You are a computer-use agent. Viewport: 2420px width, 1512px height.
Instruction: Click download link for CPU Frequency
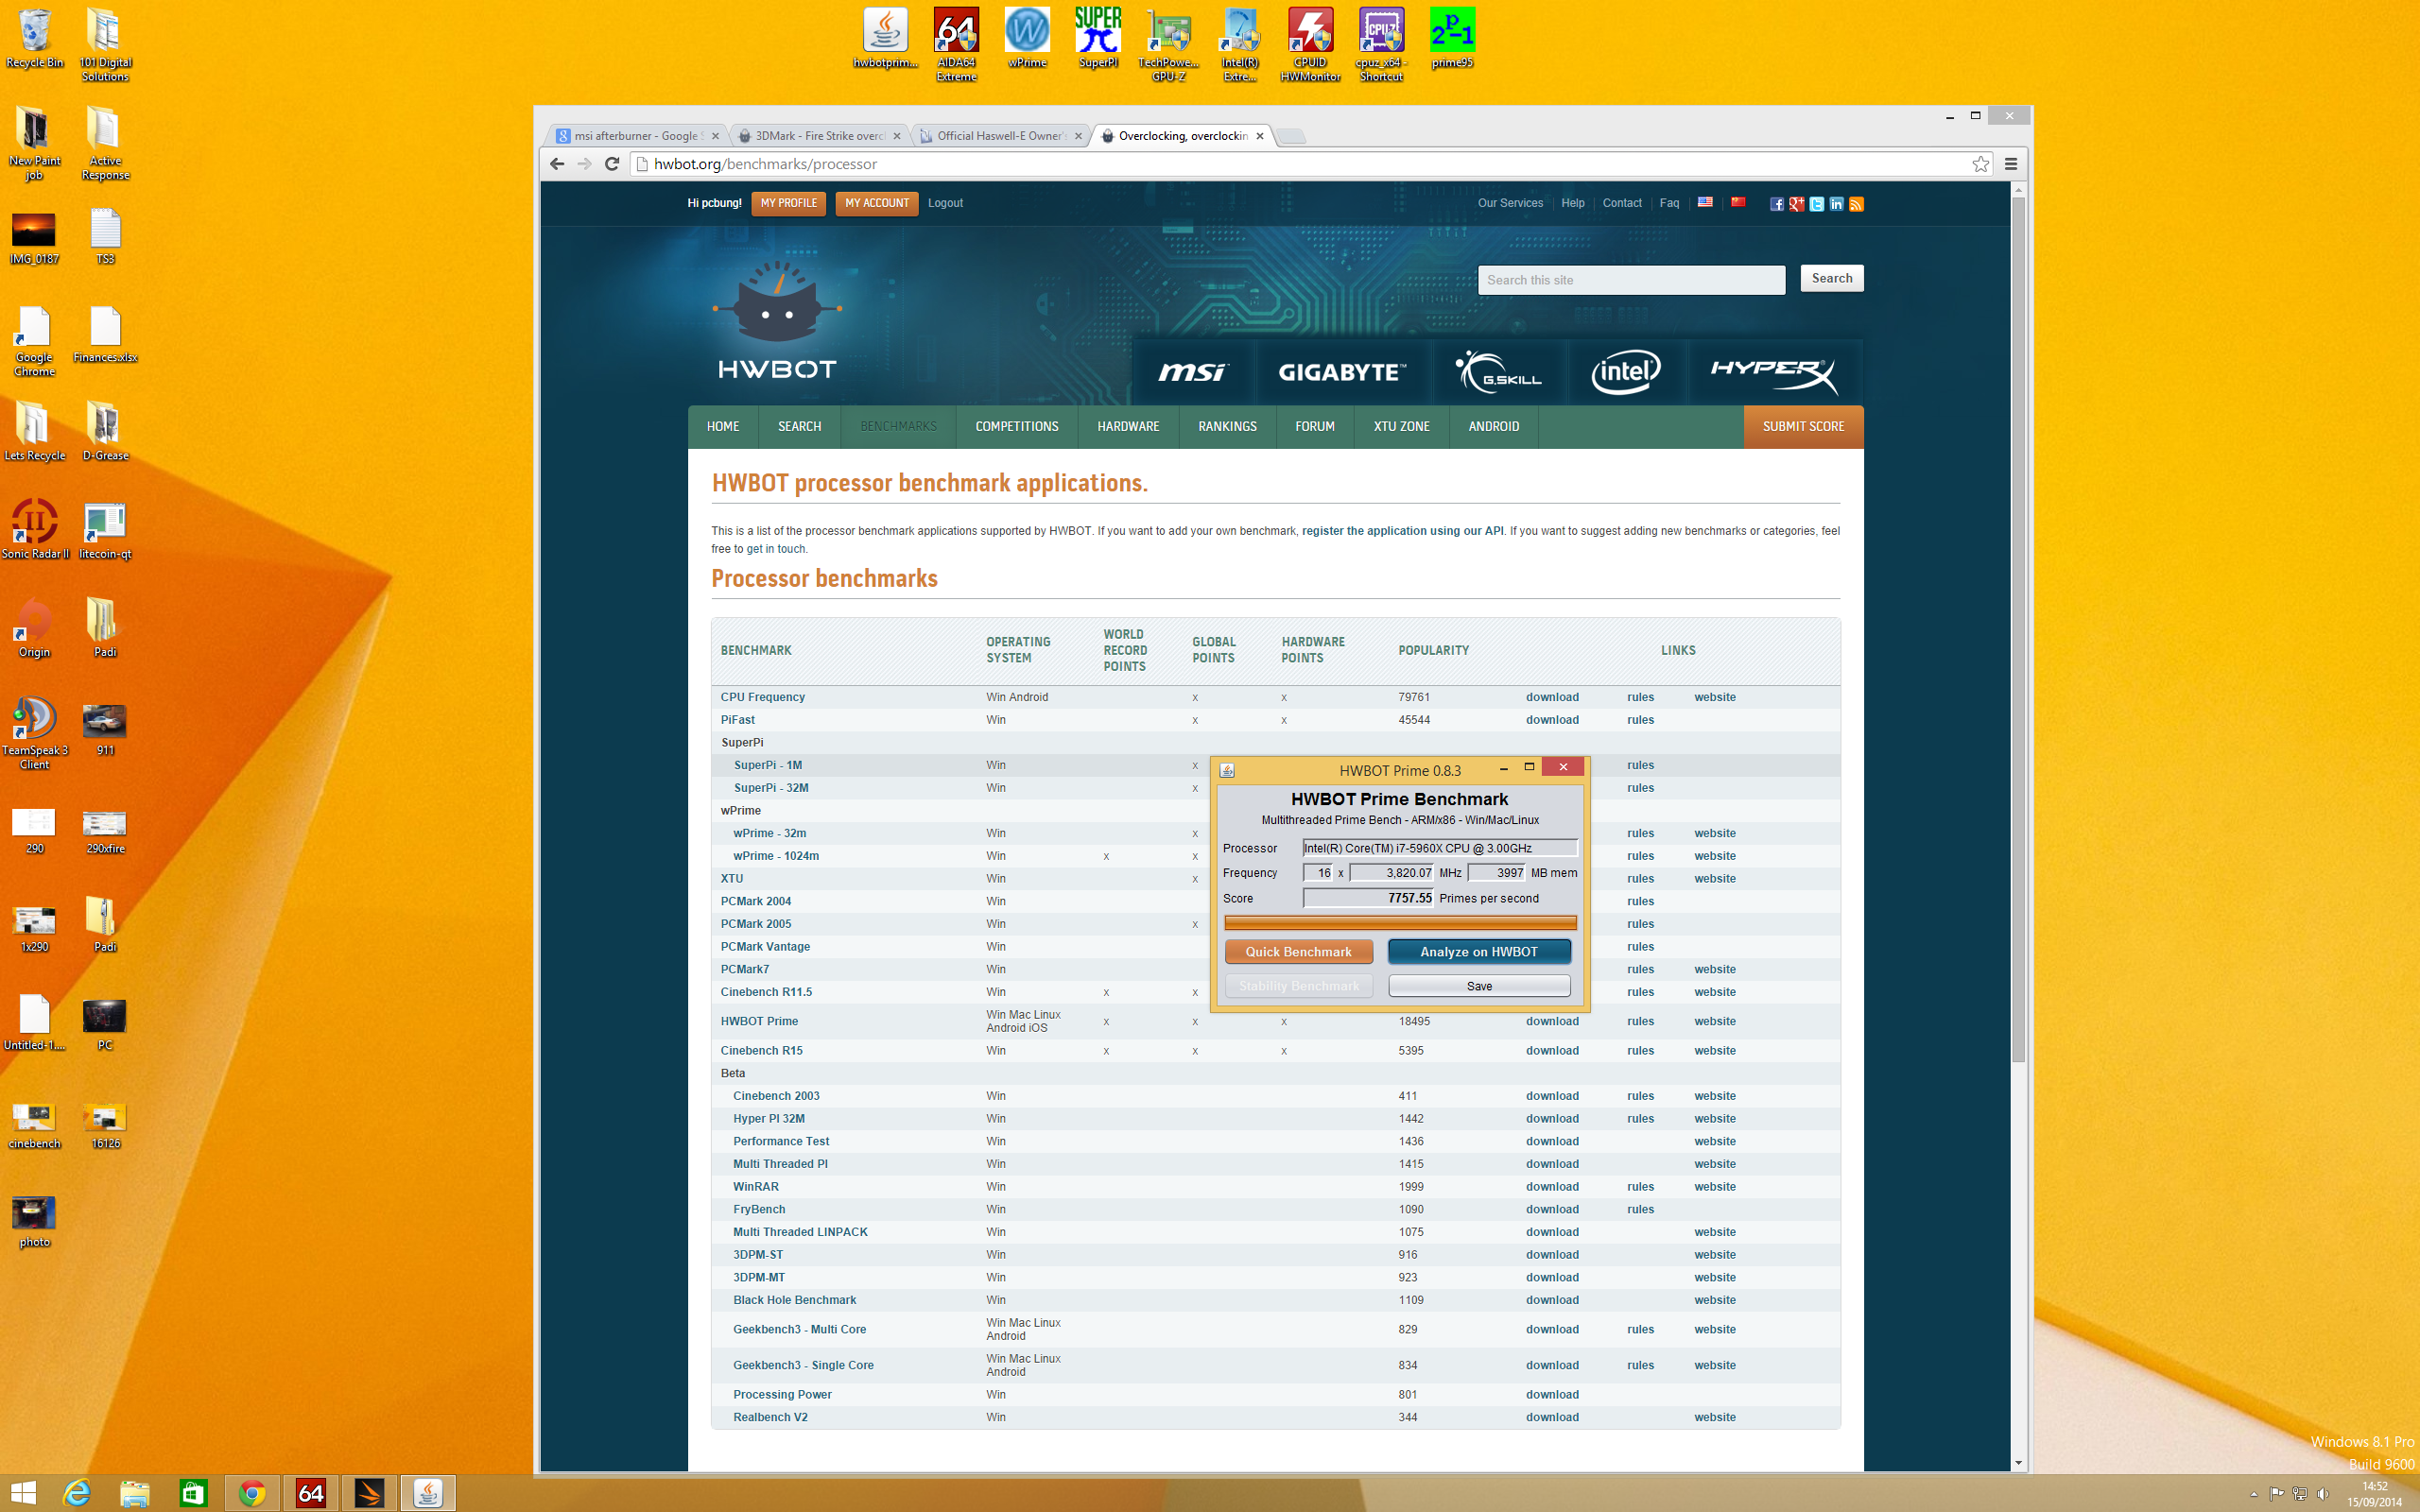point(1552,697)
